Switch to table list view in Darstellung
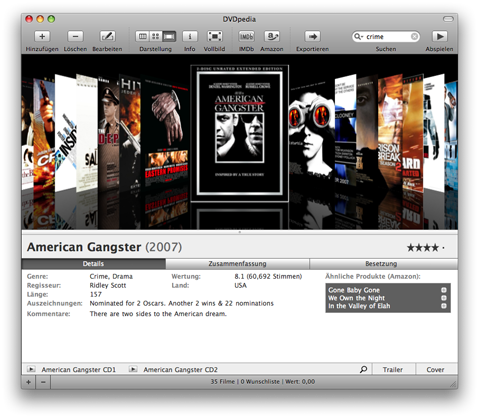 (143, 36)
